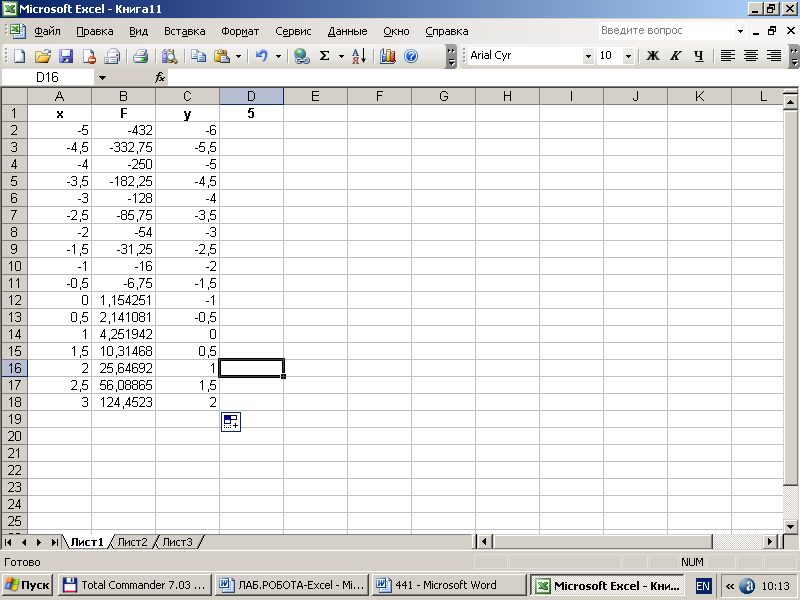The width and height of the screenshot is (800, 600).
Task: Toggle bold formatting (Ж)
Action: 653,56
